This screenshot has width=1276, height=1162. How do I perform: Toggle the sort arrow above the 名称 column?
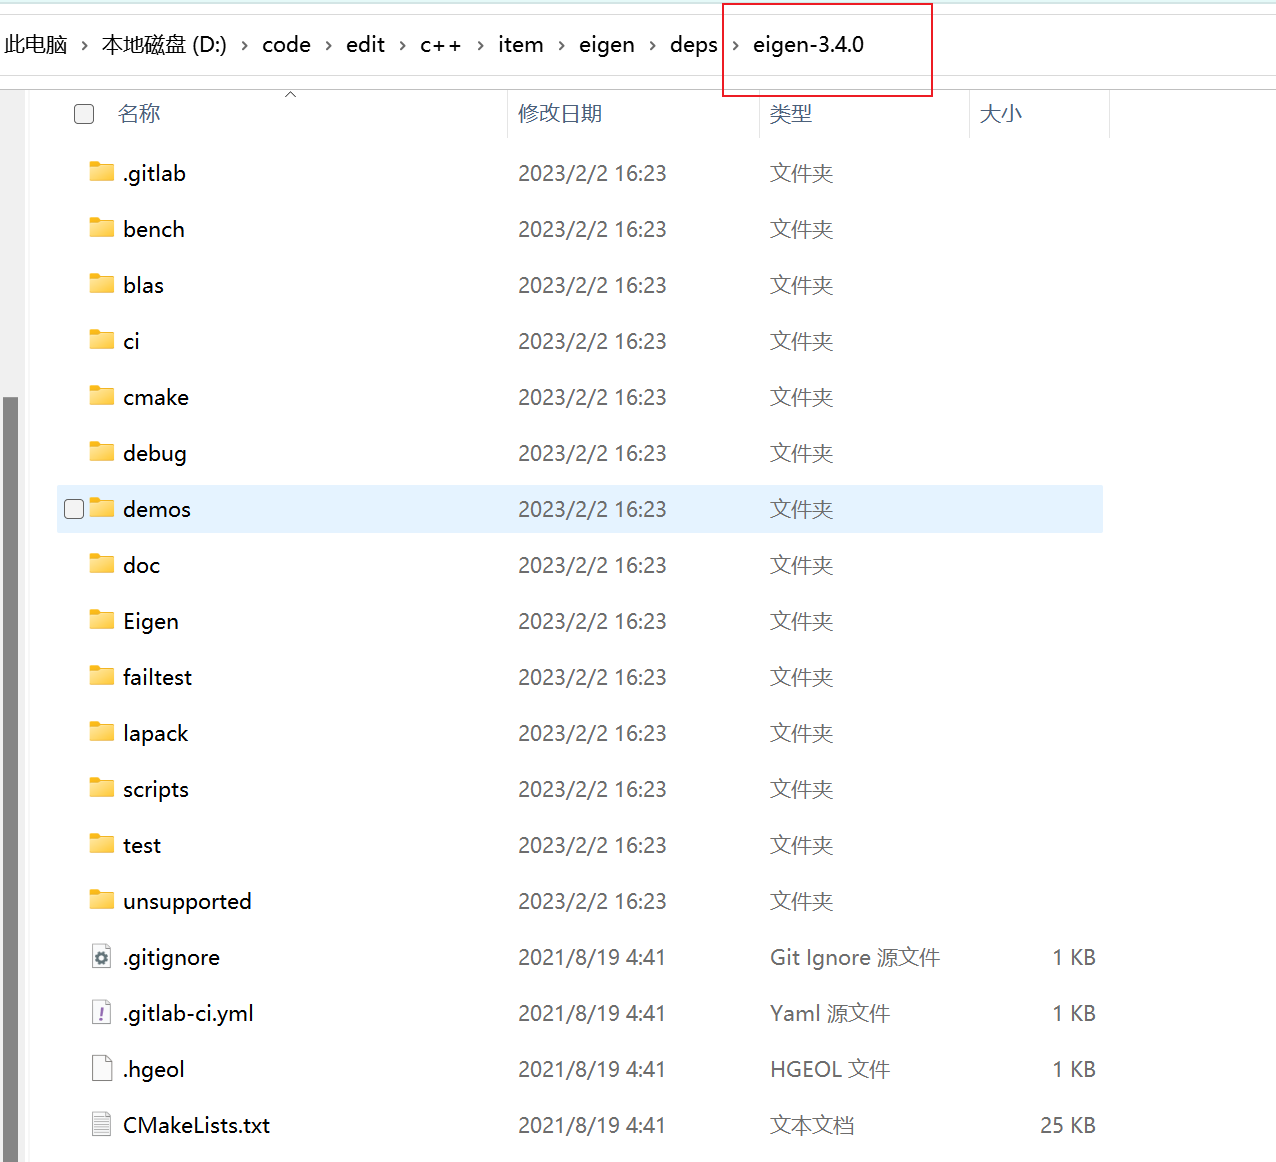290,93
